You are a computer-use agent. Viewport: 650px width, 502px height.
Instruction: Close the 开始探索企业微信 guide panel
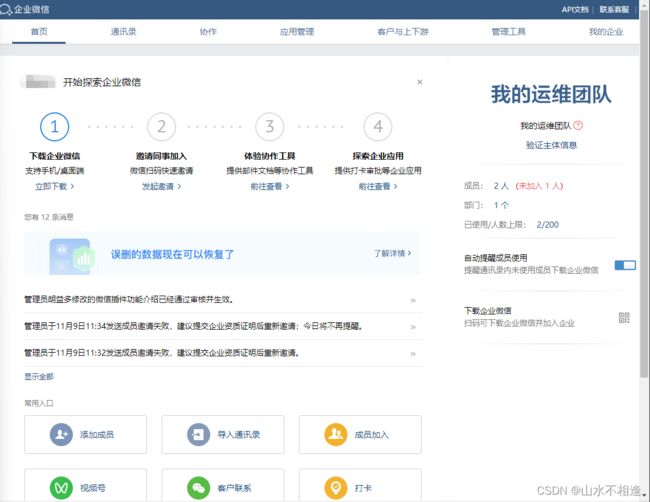(420, 82)
